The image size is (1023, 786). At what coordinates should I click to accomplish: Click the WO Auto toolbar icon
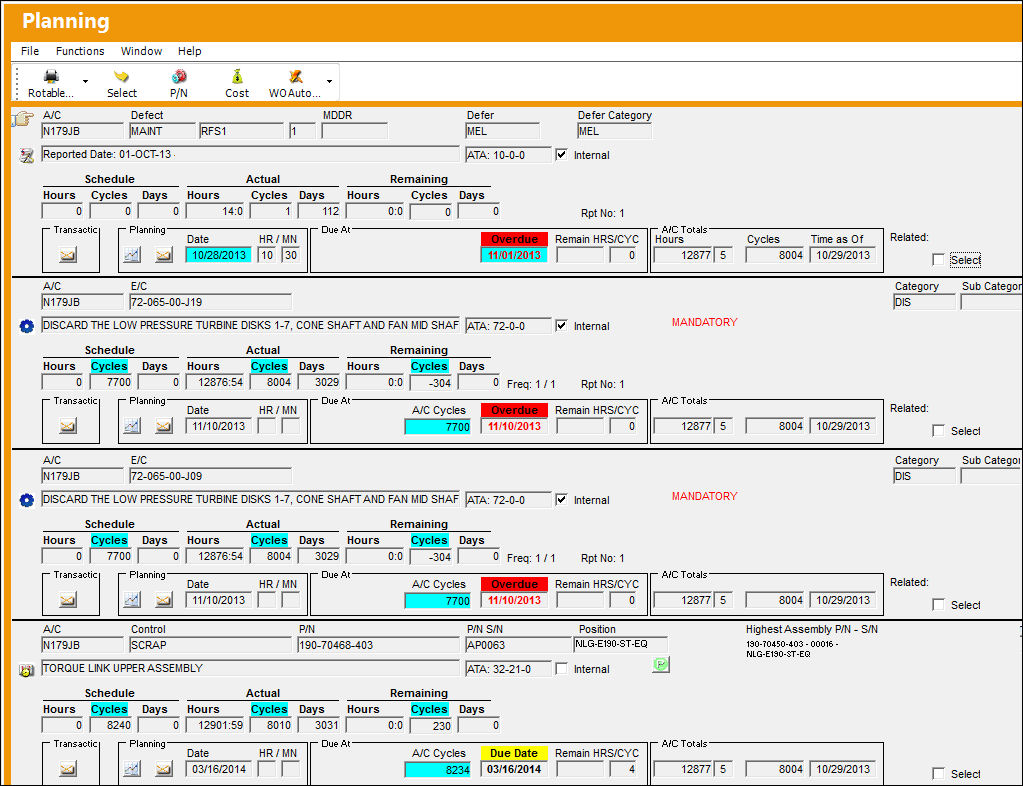(x=296, y=76)
